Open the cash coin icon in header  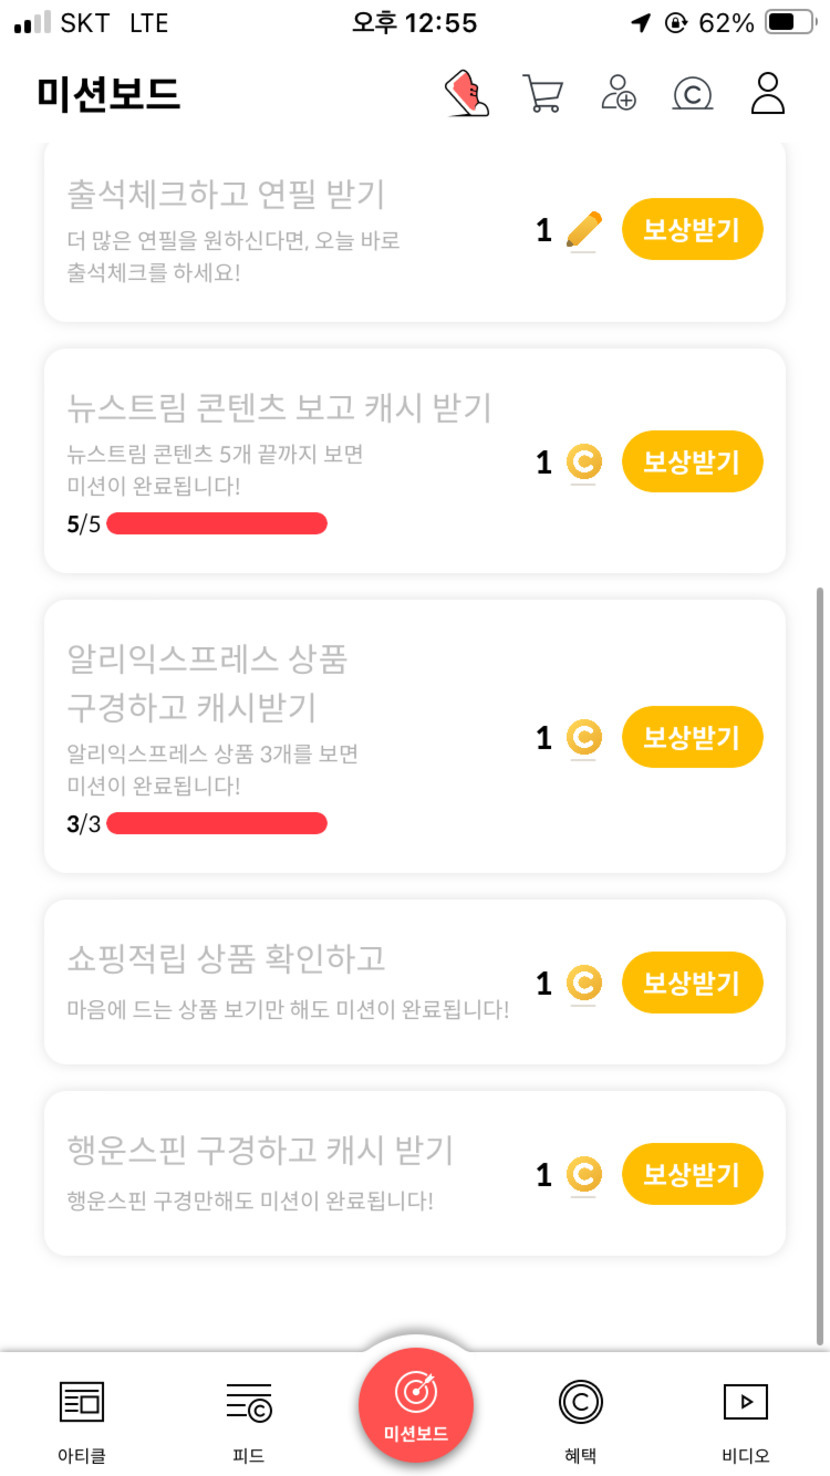pos(692,94)
